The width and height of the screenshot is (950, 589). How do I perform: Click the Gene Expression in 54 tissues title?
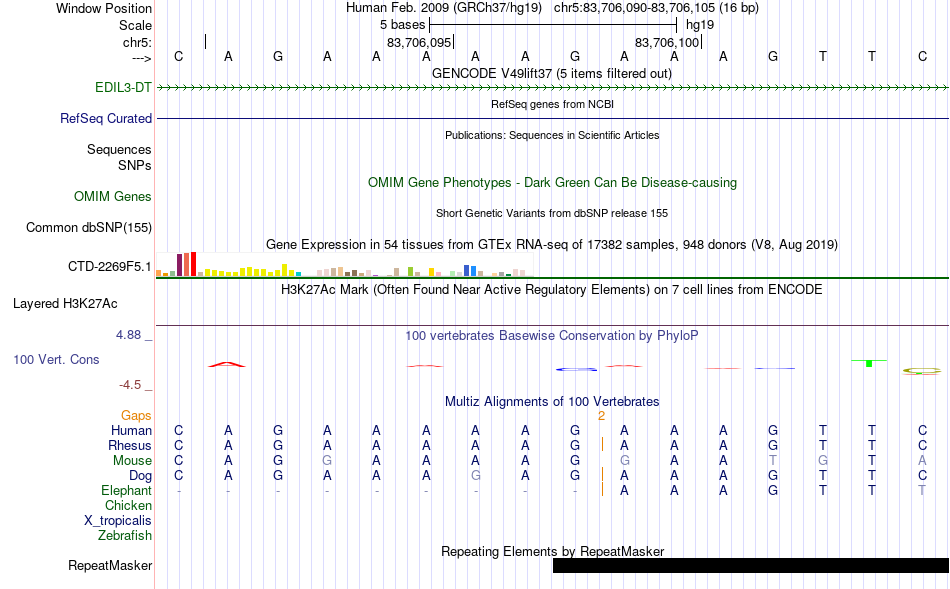[x=552, y=244]
